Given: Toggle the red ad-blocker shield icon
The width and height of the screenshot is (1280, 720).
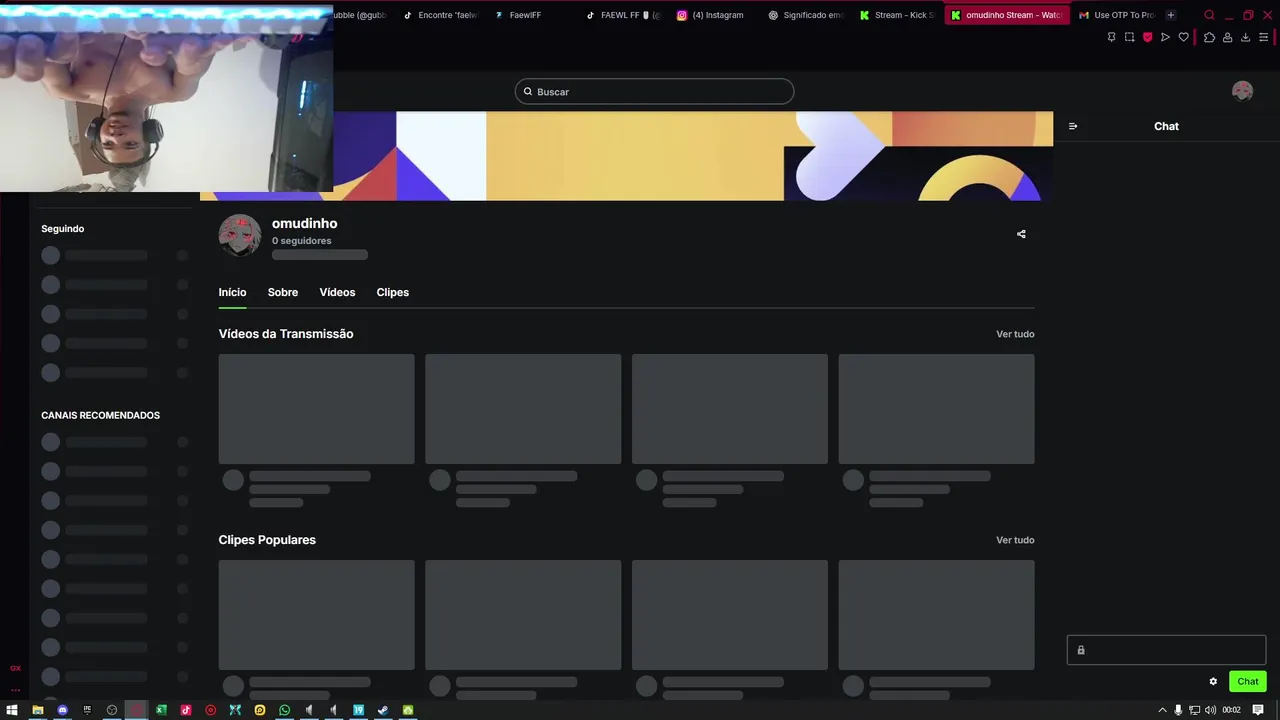Looking at the screenshot, I should click(1147, 37).
